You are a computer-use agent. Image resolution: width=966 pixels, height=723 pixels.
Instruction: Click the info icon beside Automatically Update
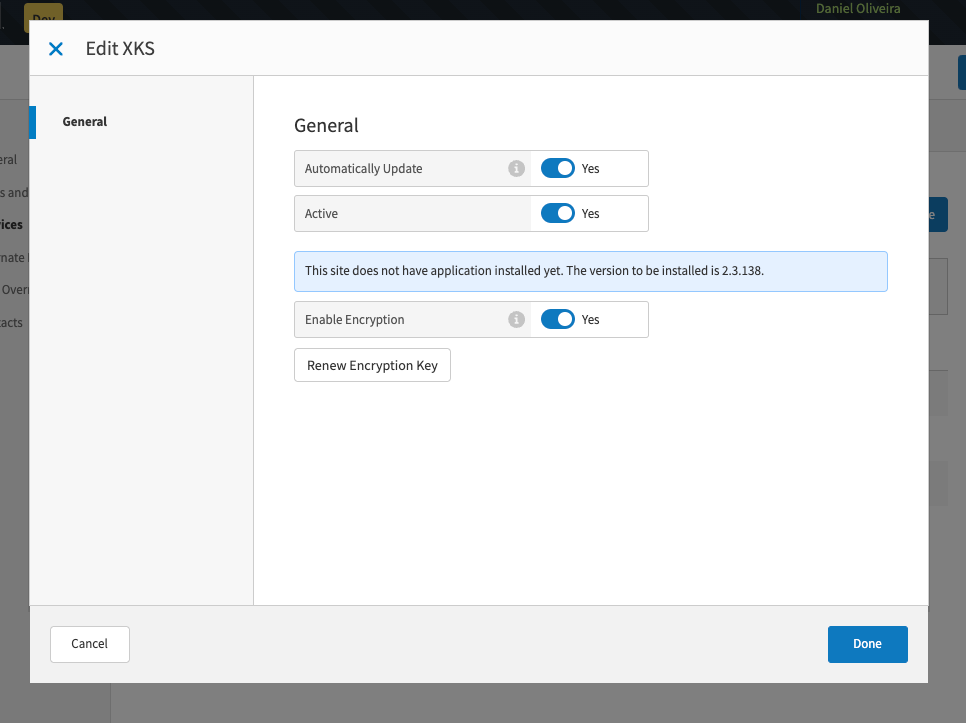pyautogui.click(x=517, y=168)
